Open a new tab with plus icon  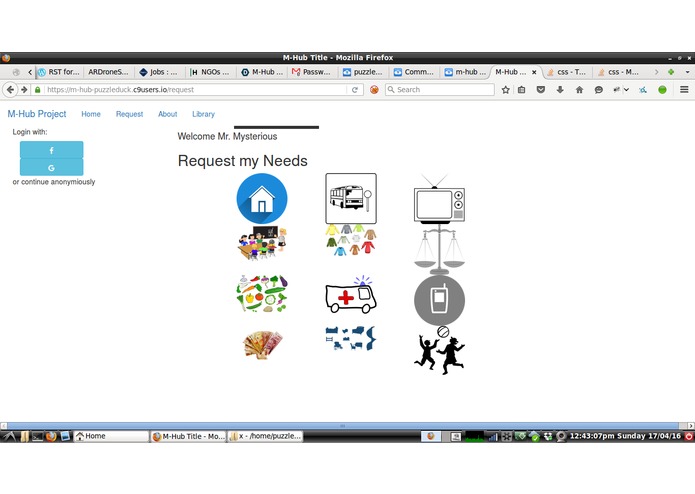coord(671,72)
